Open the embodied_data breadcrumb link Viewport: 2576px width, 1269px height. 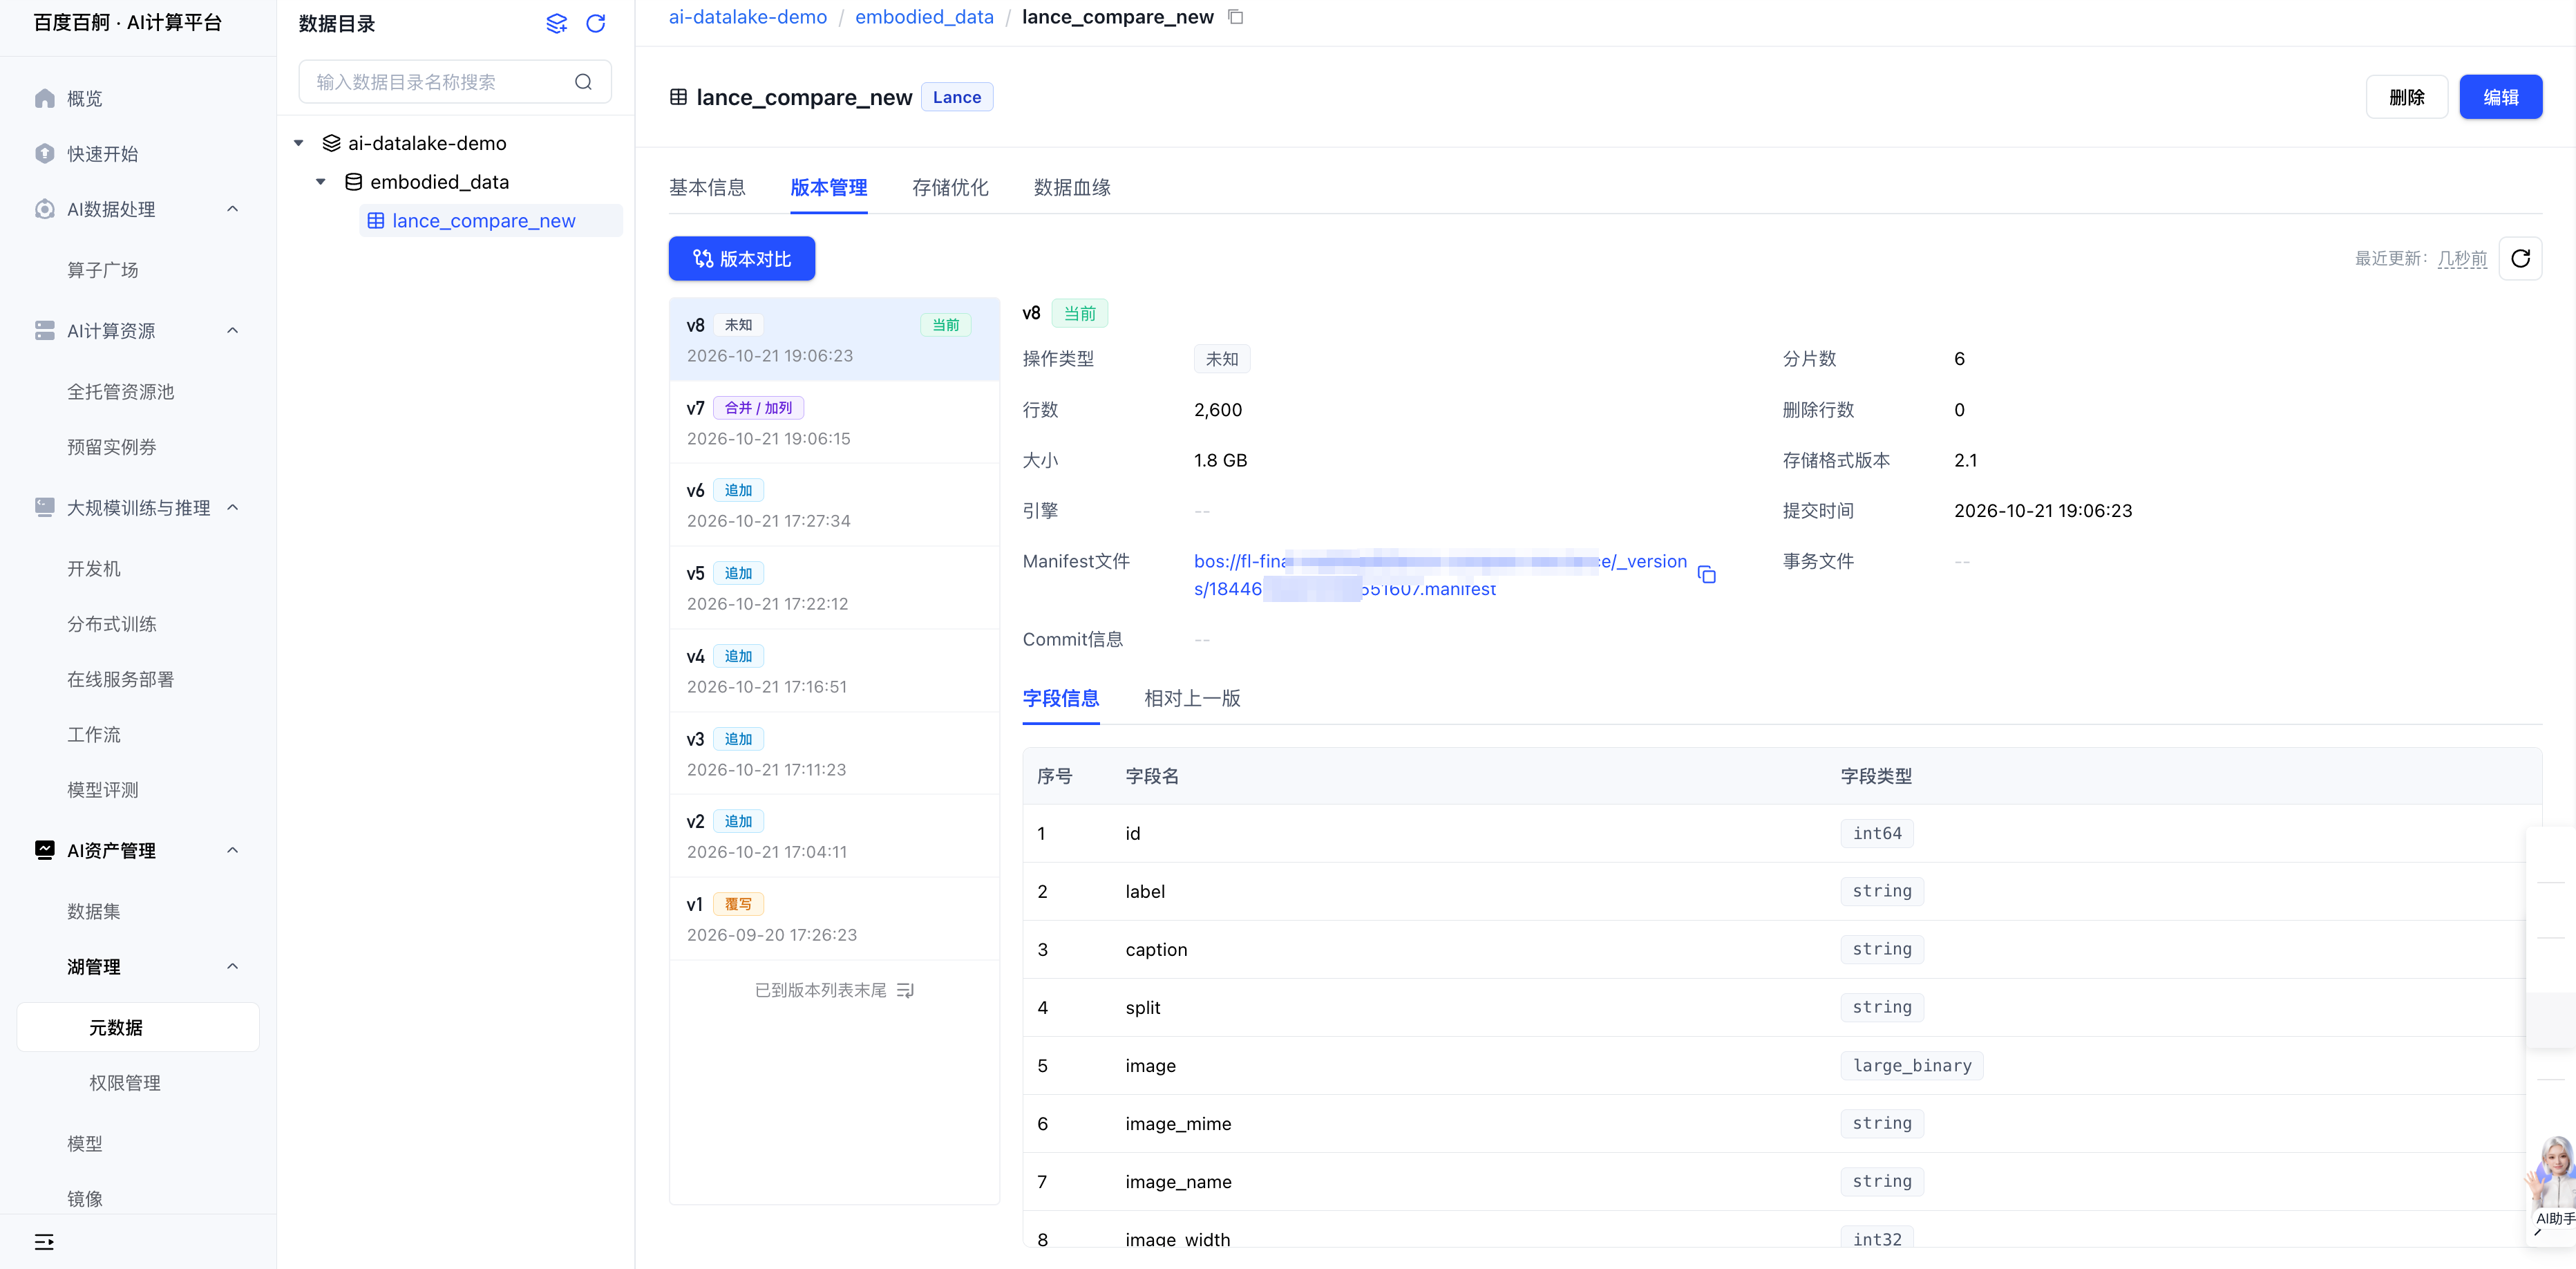924,17
